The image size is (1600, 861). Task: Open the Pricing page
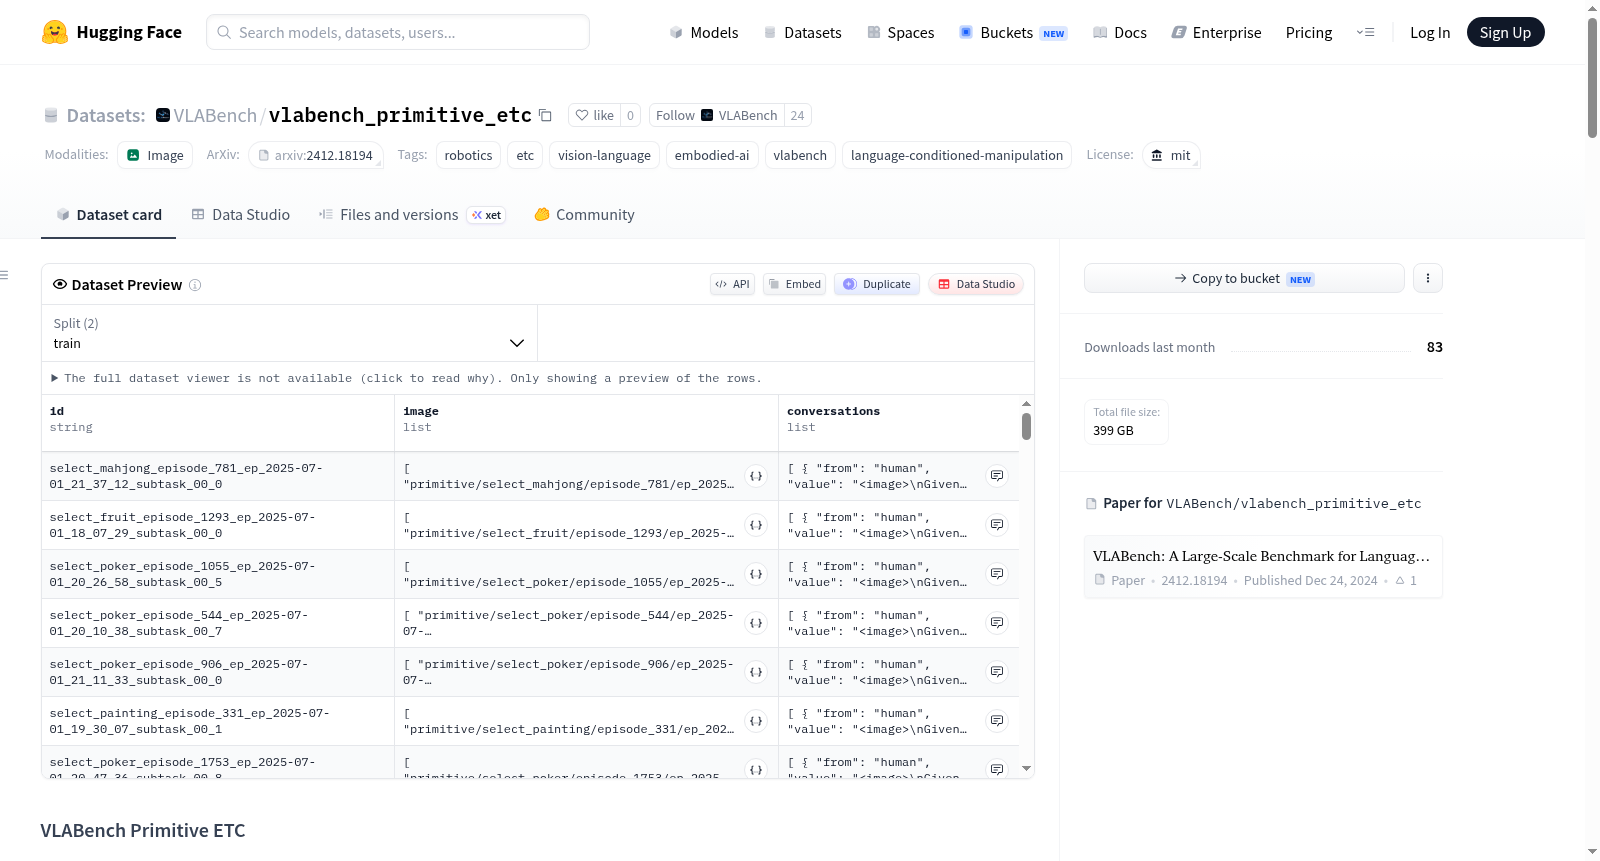point(1309,32)
